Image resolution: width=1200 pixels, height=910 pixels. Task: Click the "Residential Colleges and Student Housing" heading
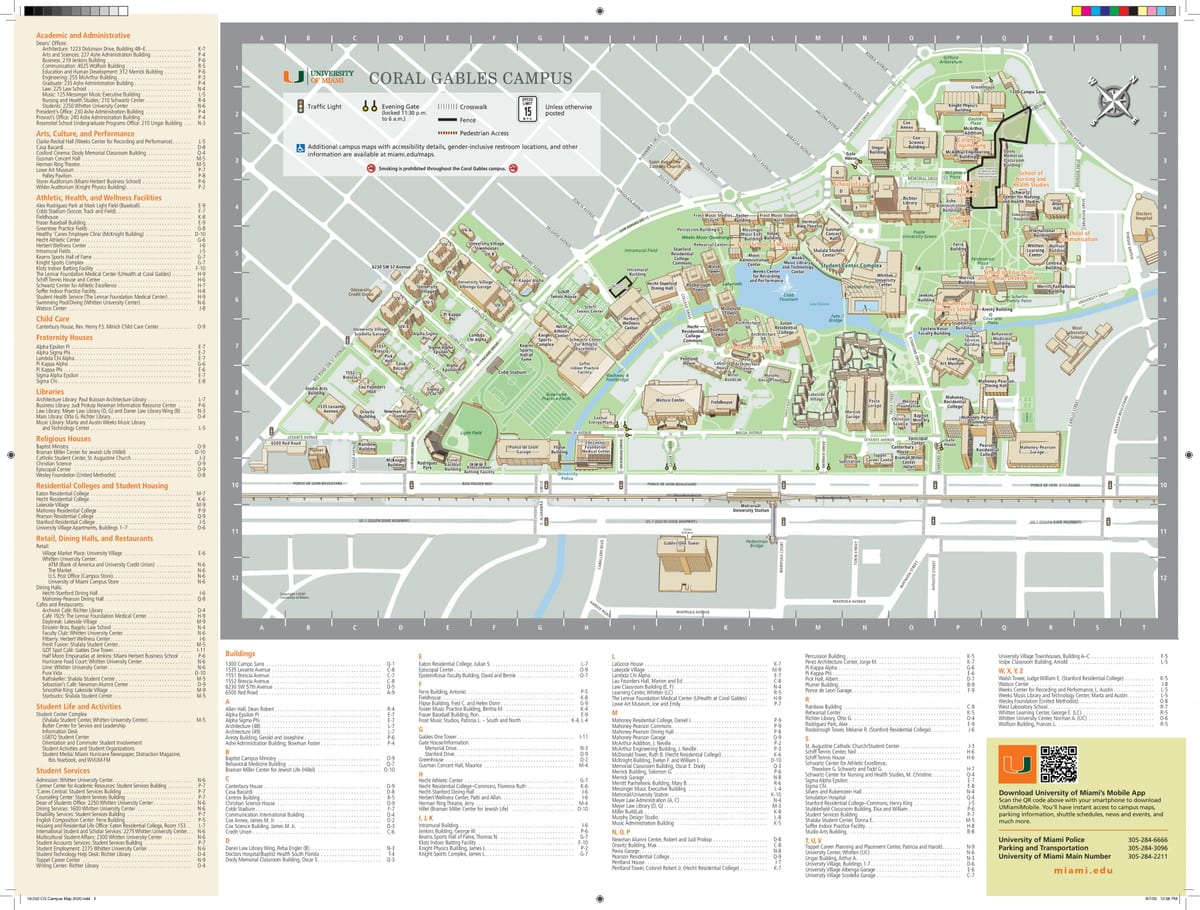102,485
